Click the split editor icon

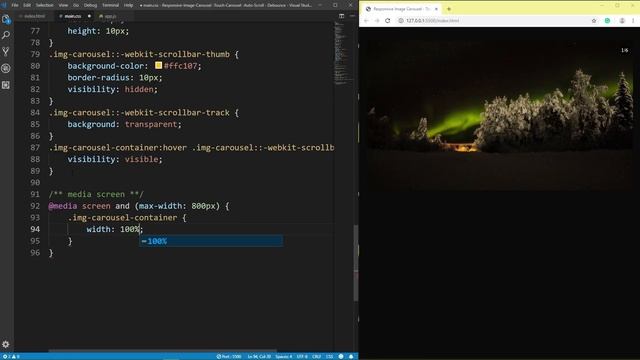(x=342, y=16)
